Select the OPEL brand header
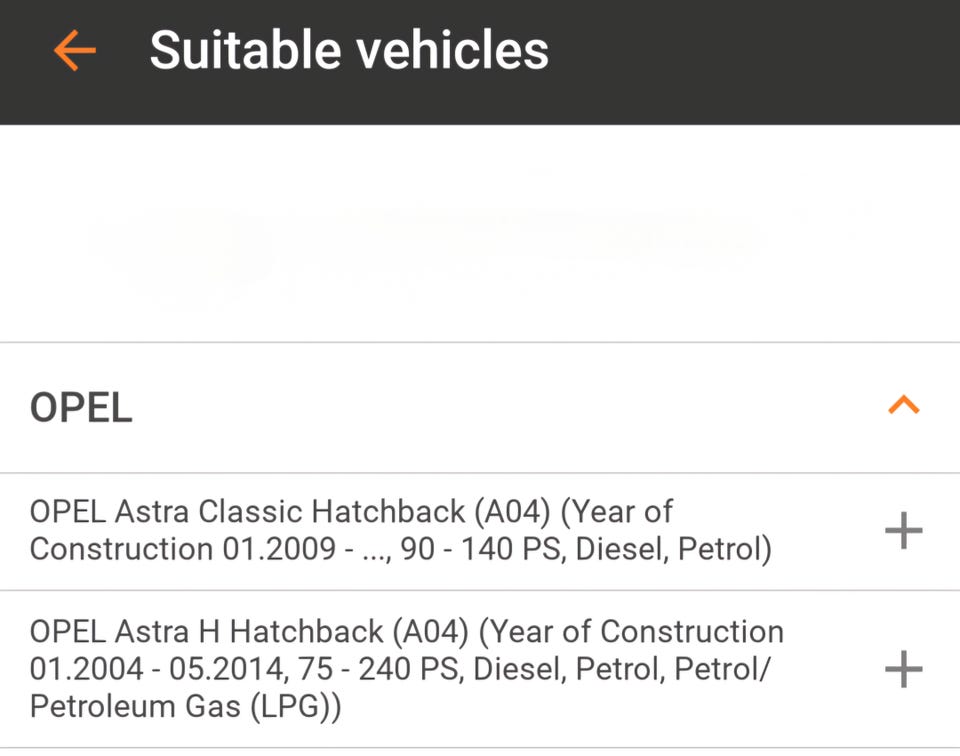The width and height of the screenshot is (960, 756). 82,408
